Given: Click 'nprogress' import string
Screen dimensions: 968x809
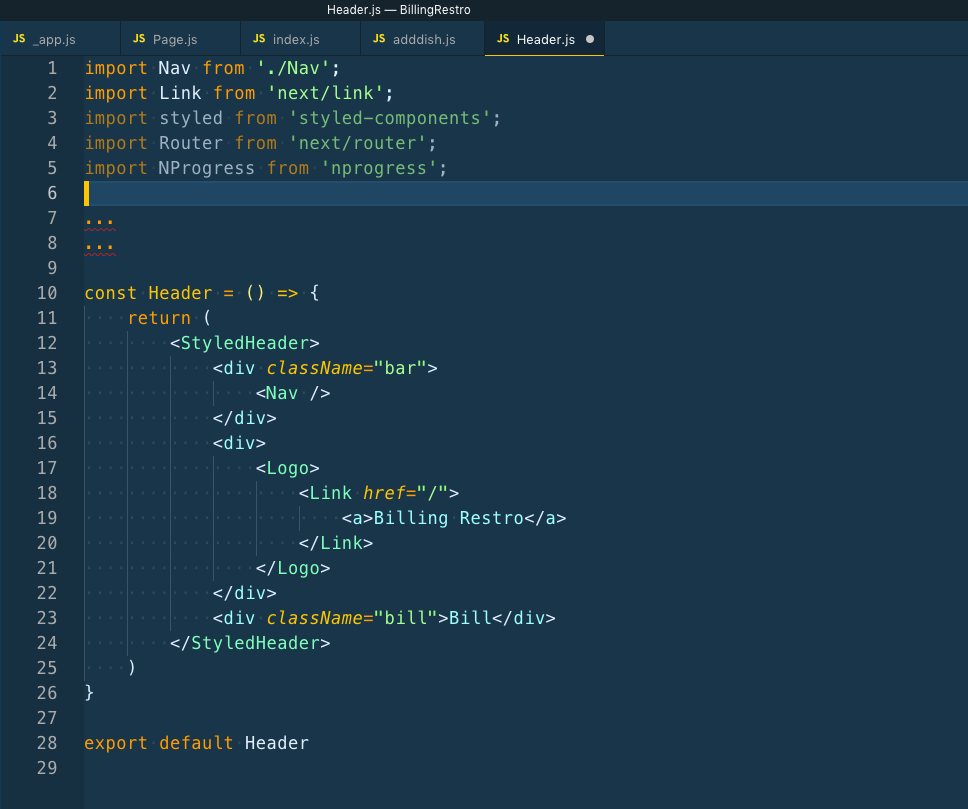Looking at the screenshot, I should click(379, 168).
